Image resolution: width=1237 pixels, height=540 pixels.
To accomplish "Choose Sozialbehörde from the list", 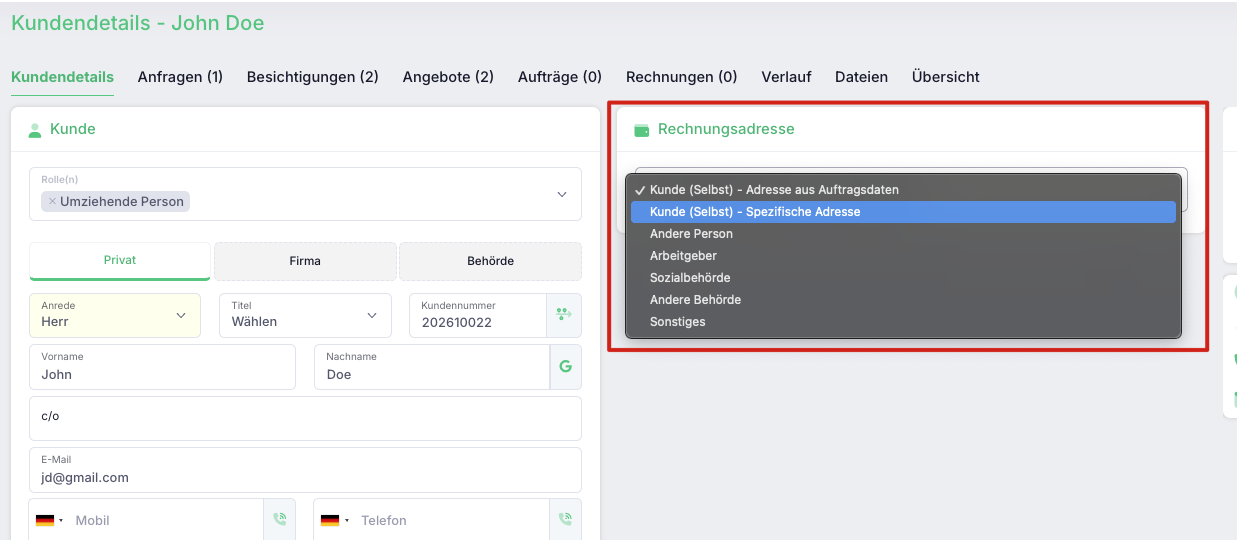I will point(903,278).
